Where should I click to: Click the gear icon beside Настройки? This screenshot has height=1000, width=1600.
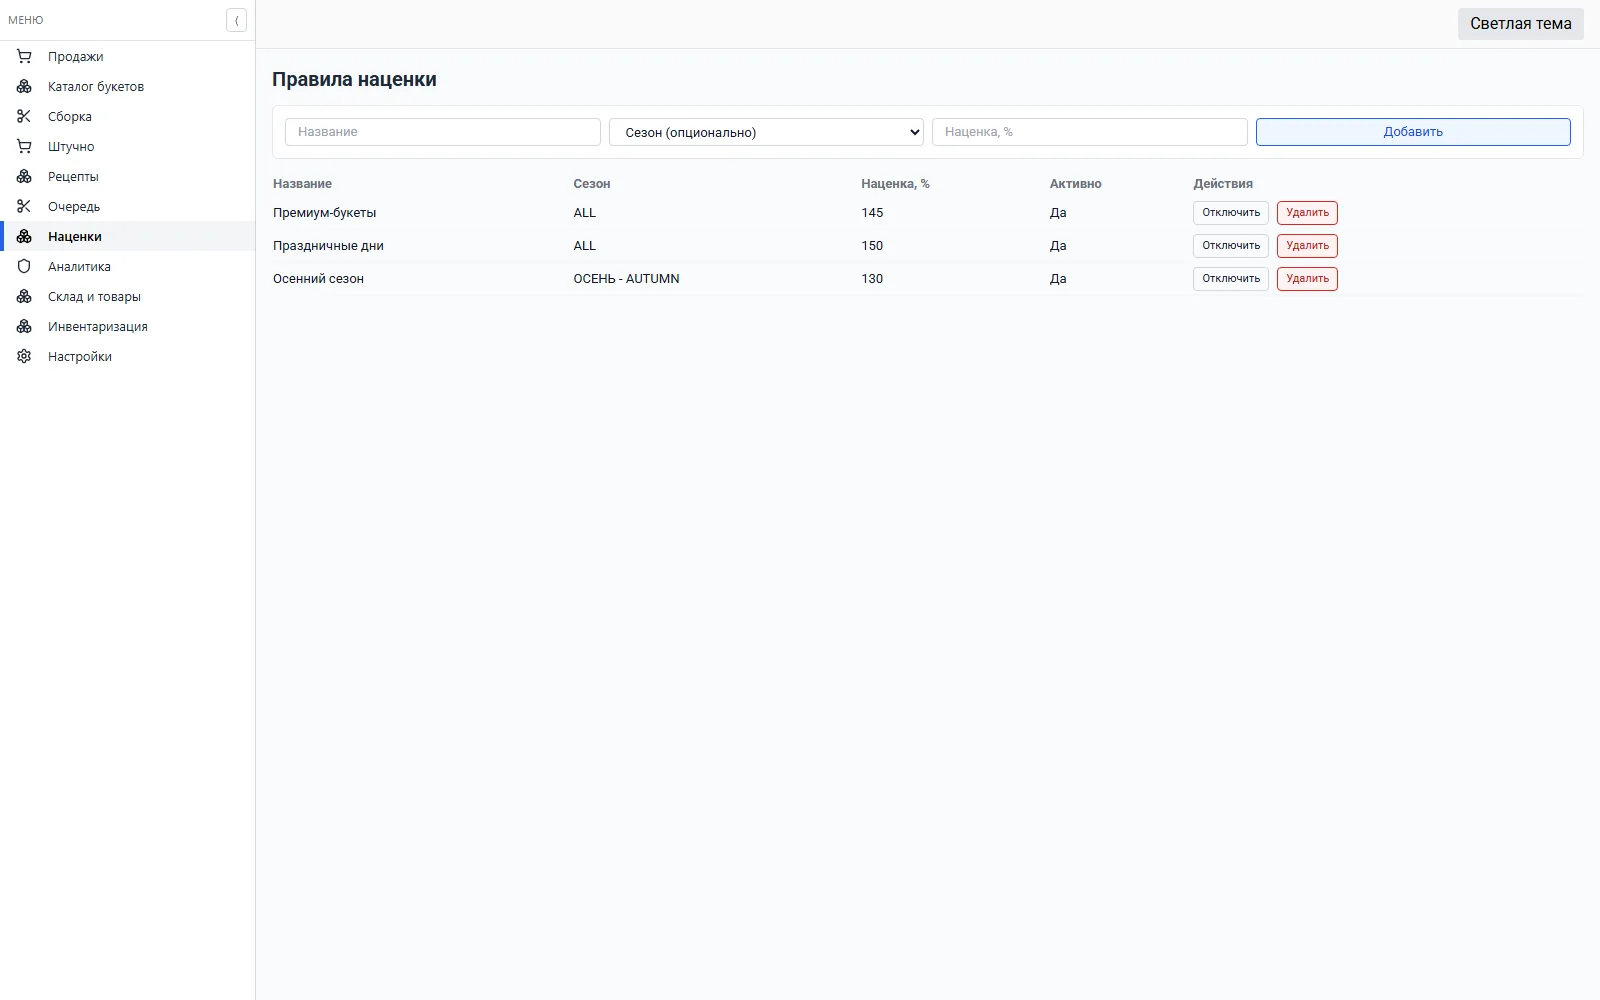tap(24, 356)
